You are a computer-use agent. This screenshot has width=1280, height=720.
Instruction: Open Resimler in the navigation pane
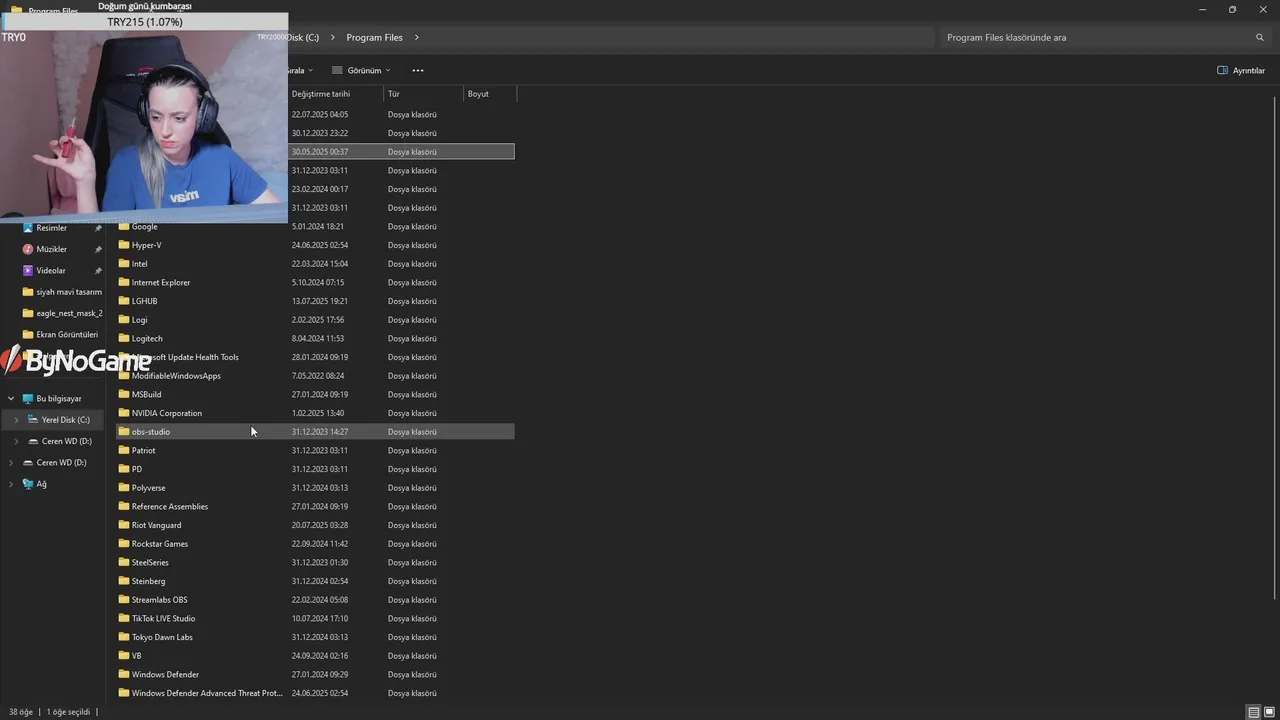[52, 228]
